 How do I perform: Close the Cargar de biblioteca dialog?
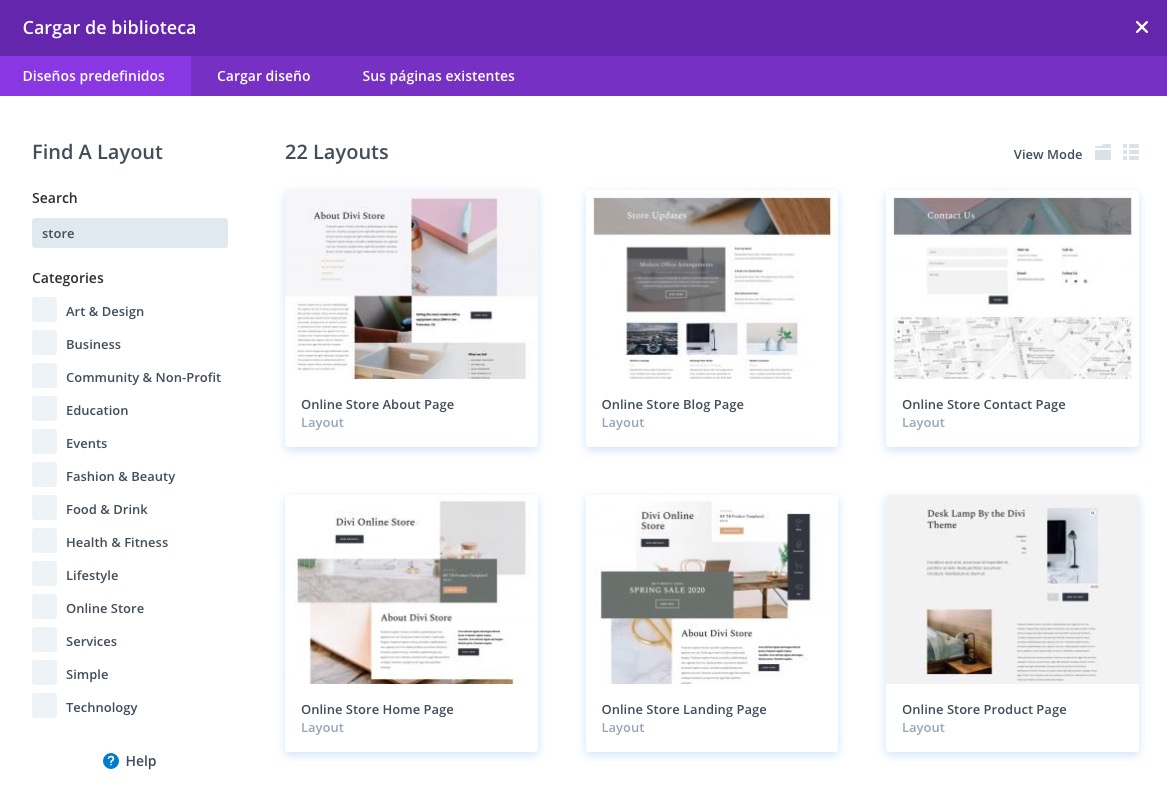[1141, 28]
